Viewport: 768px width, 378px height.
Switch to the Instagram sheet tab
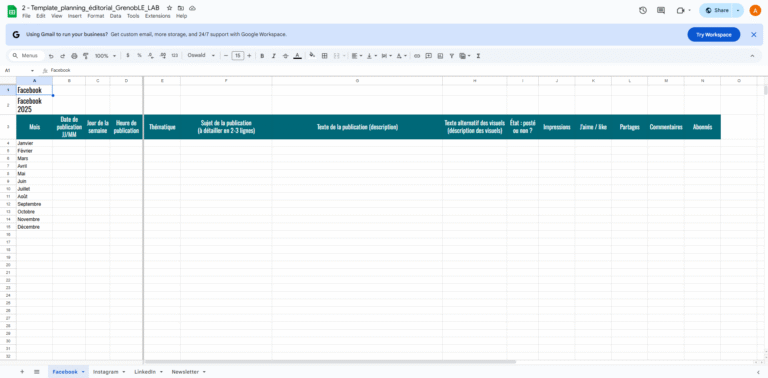(x=106, y=372)
